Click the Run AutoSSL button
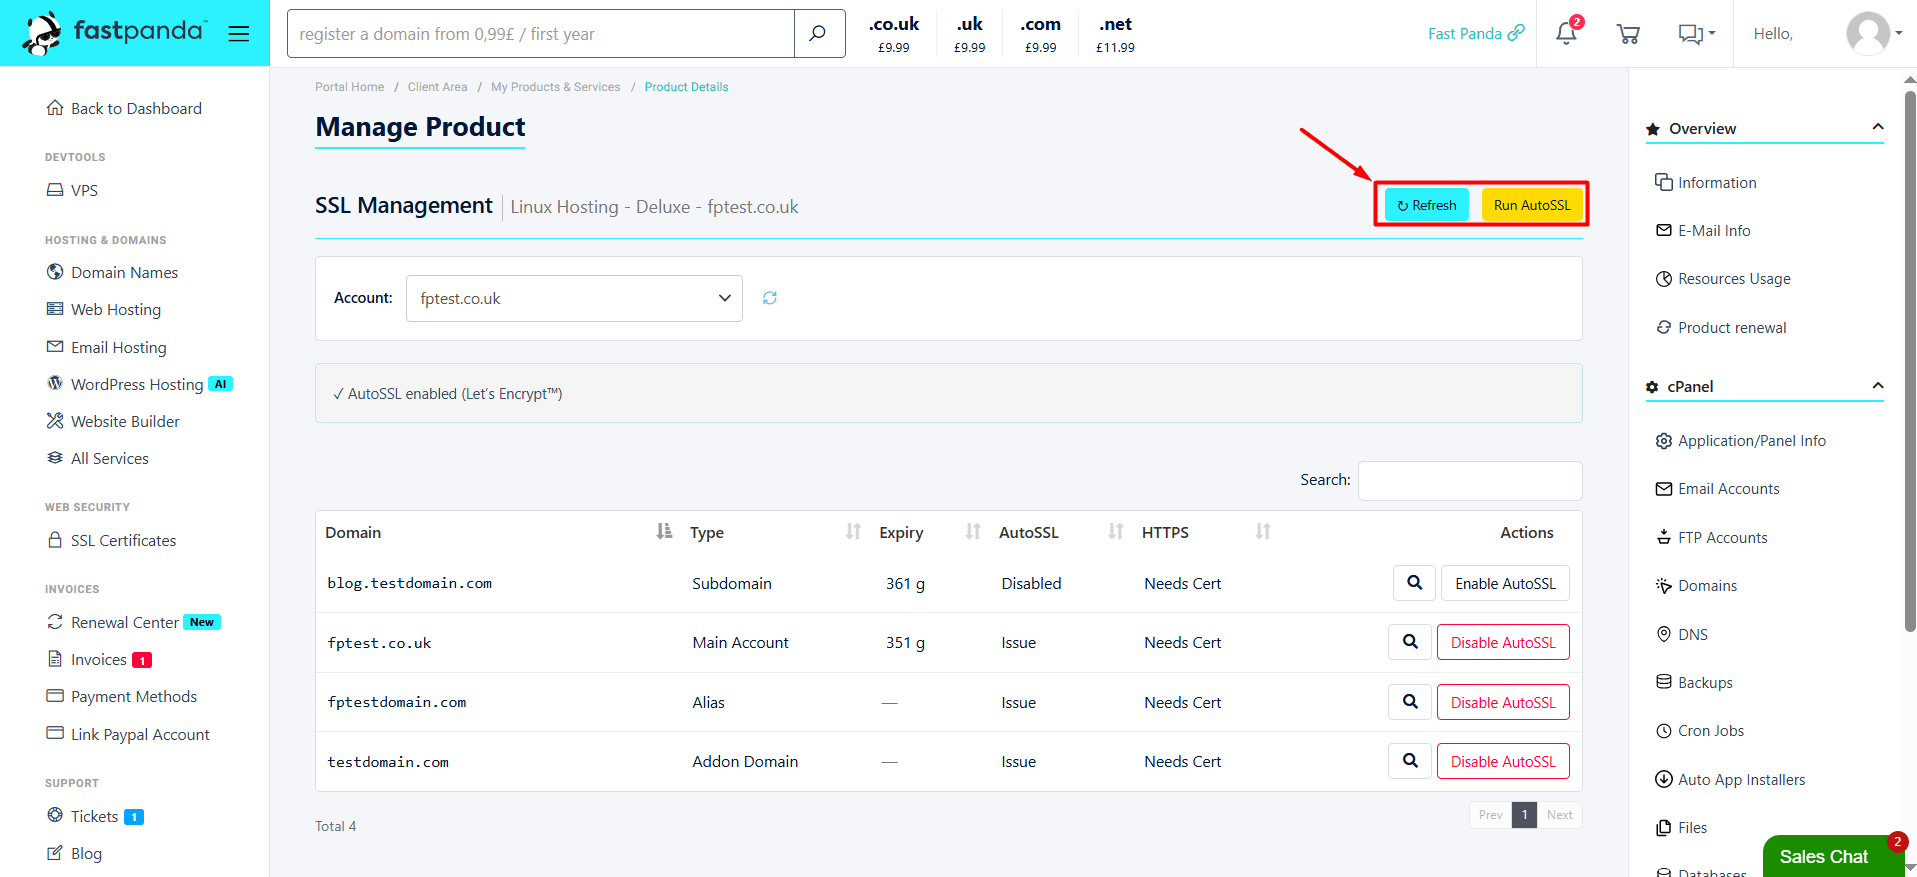This screenshot has height=877, width=1917. (x=1532, y=205)
